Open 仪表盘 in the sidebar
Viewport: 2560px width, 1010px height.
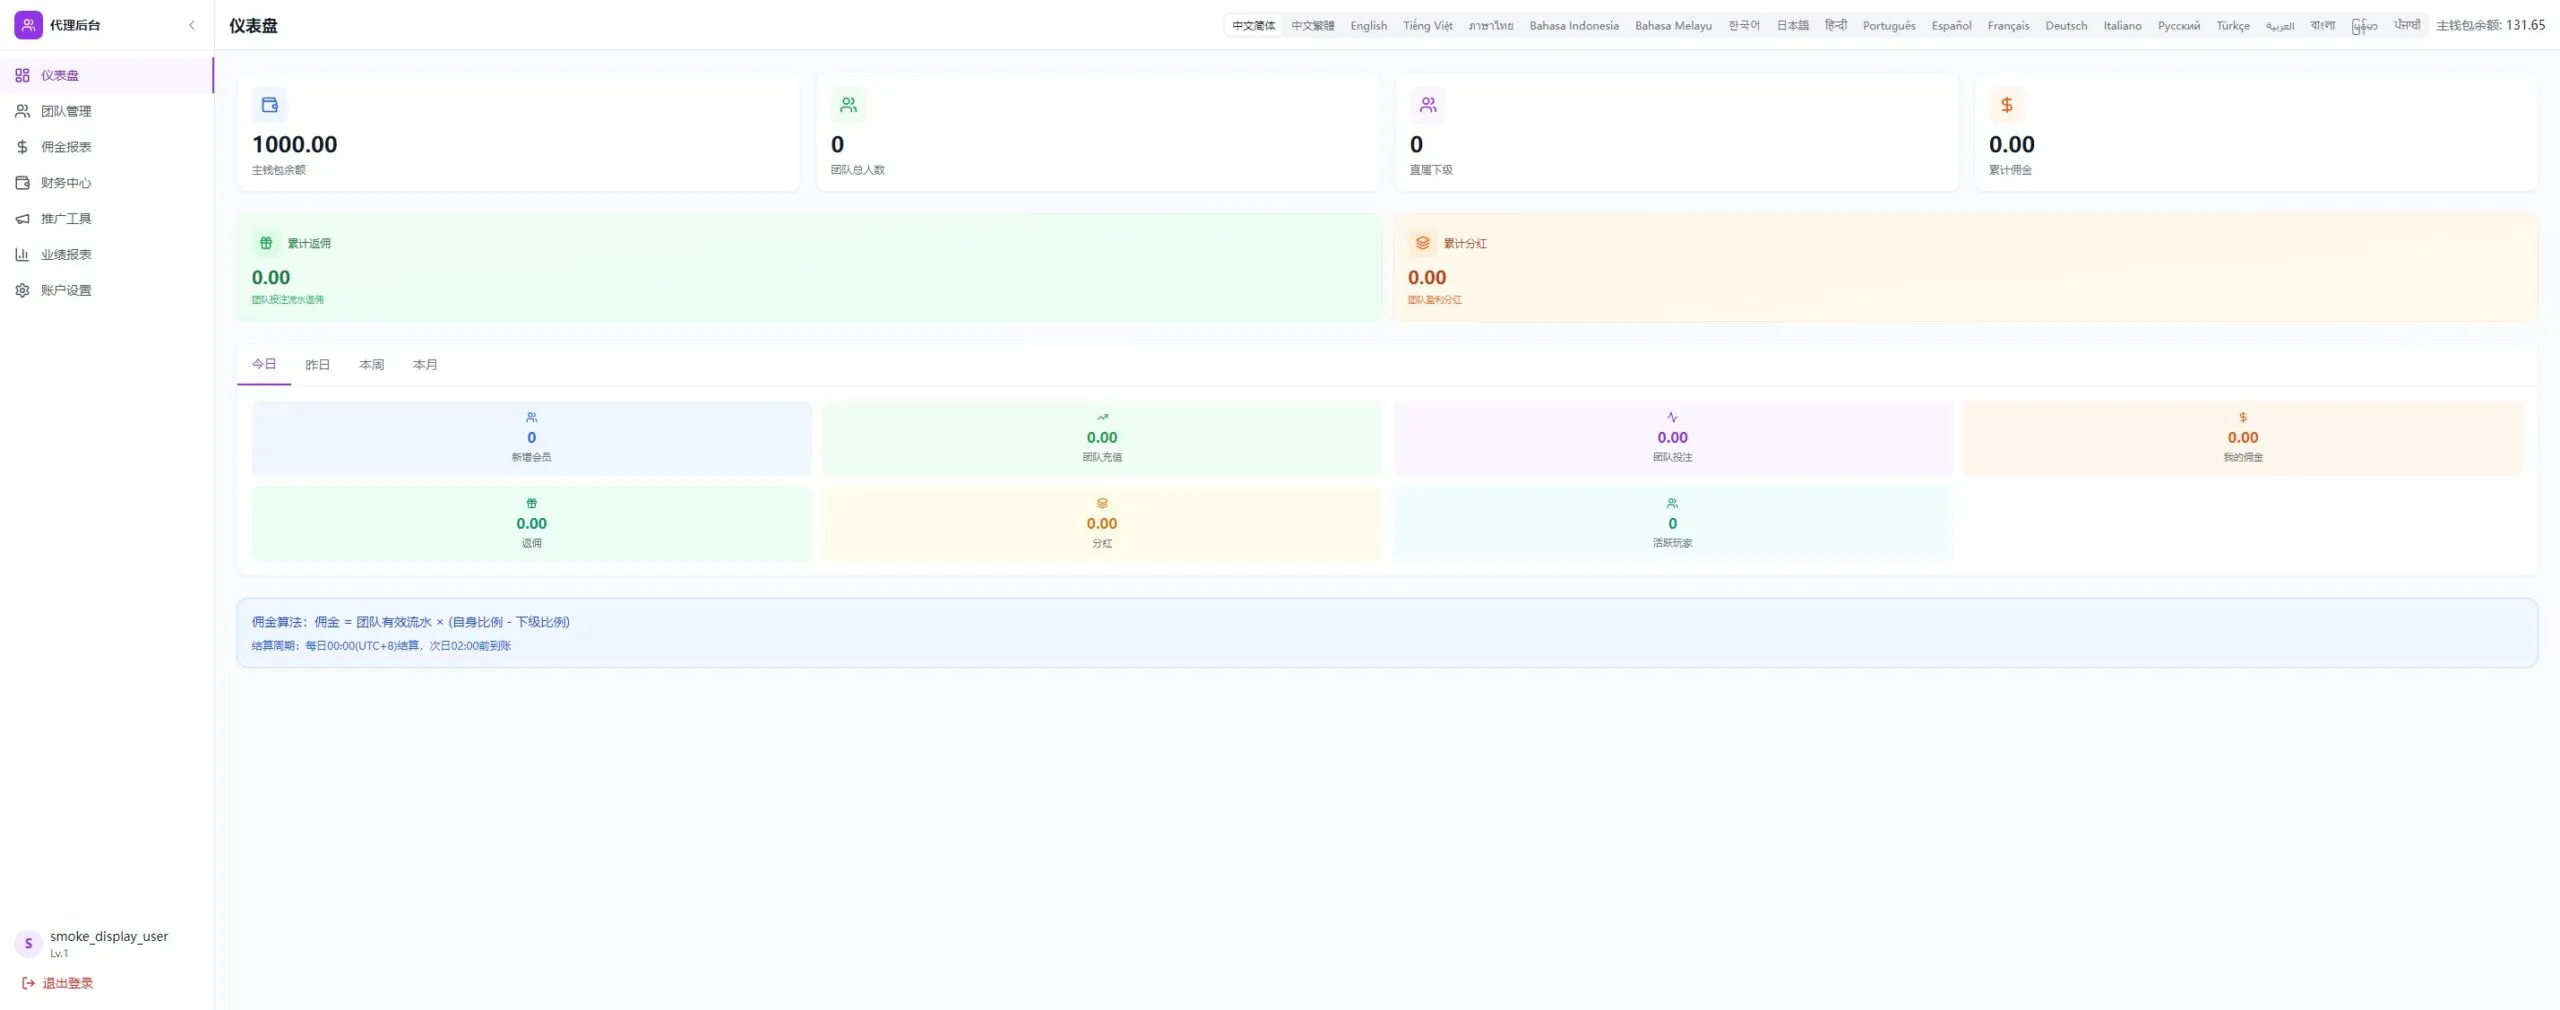click(106, 75)
